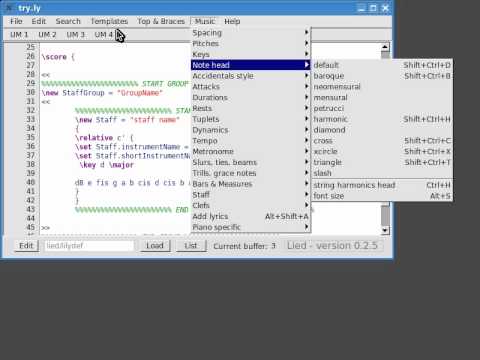Expand the Durations submenu

pyautogui.click(x=251, y=97)
